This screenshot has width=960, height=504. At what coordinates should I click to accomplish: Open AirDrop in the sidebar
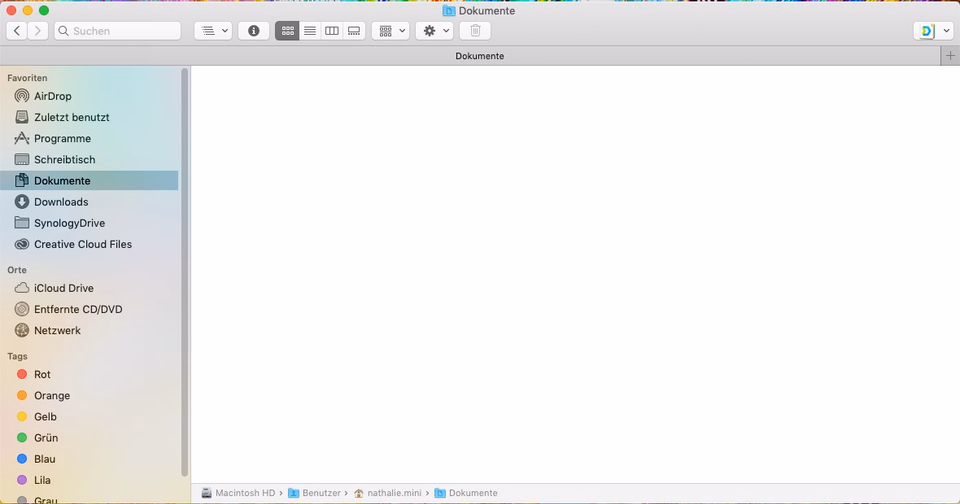[89, 96]
